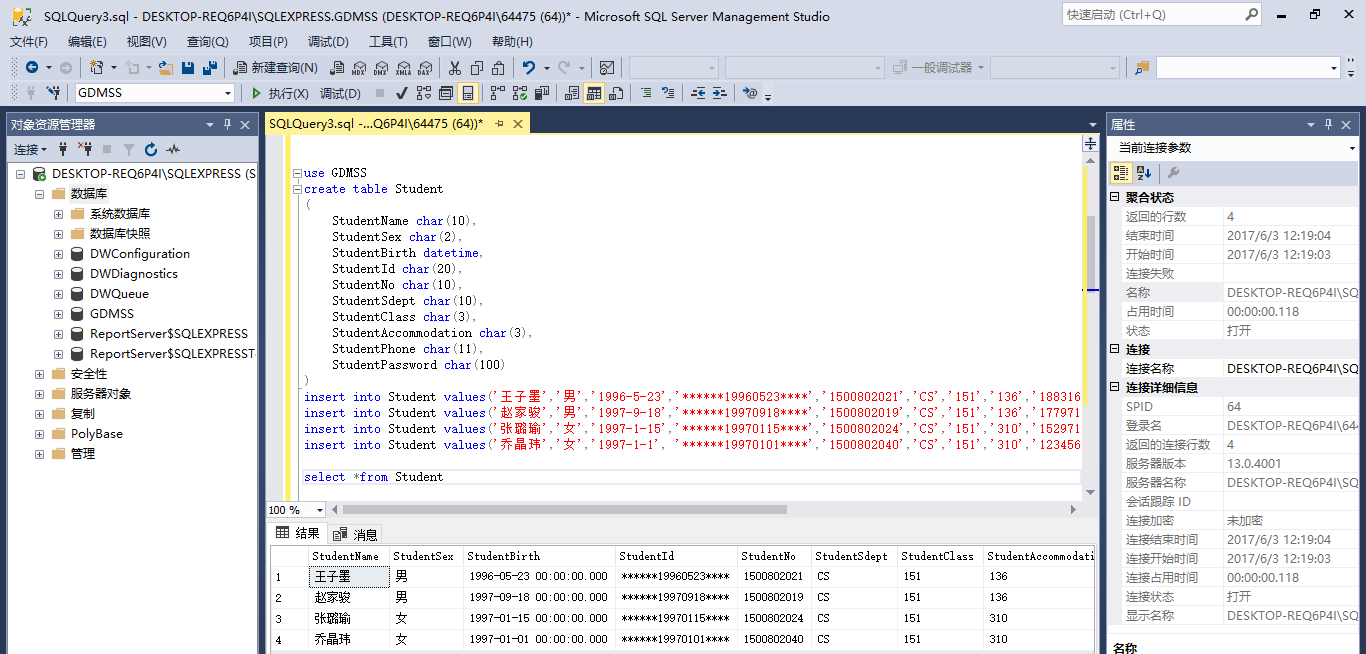The height and width of the screenshot is (654, 1366).
Task: Click the Save All icon
Action: point(210,67)
